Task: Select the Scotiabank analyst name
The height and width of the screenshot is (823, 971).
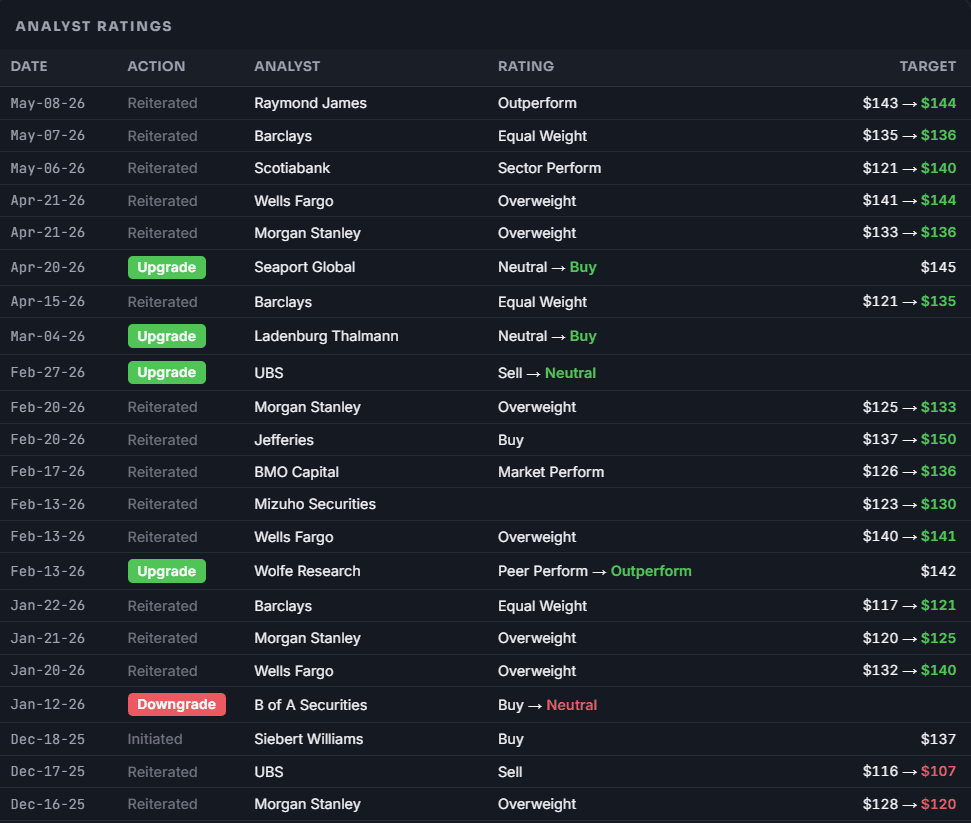Action: coord(292,168)
